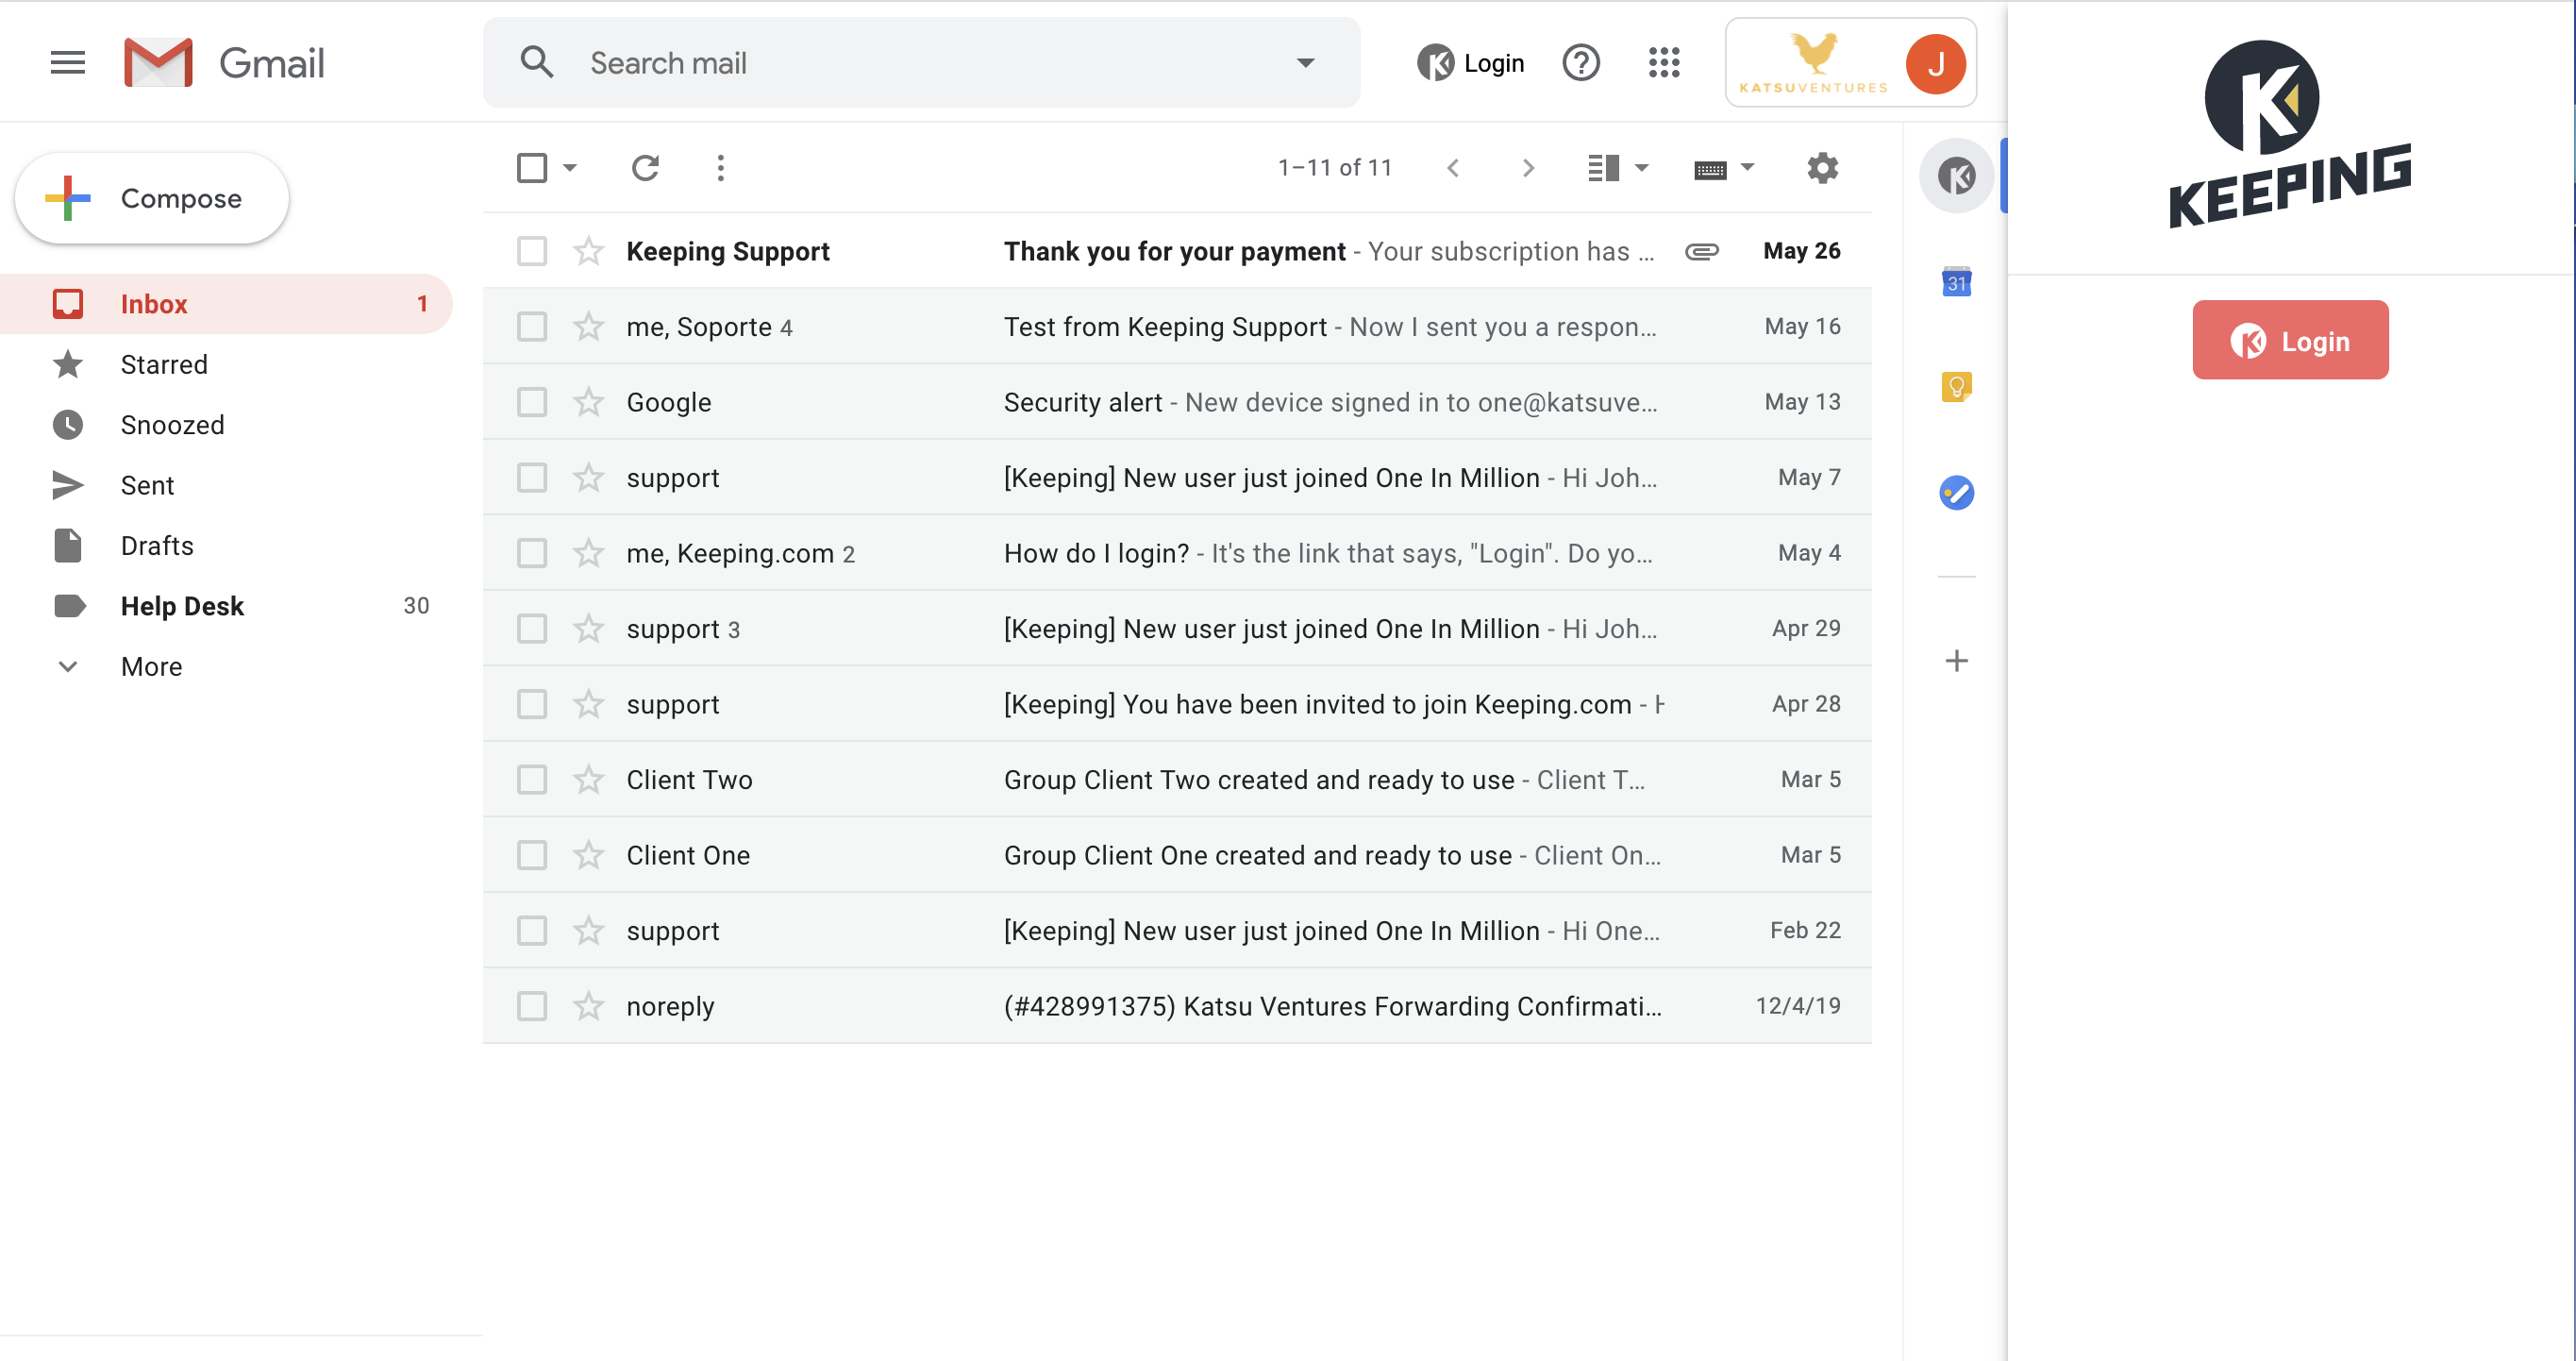Select the me, Soporte email checkbox

click(532, 326)
